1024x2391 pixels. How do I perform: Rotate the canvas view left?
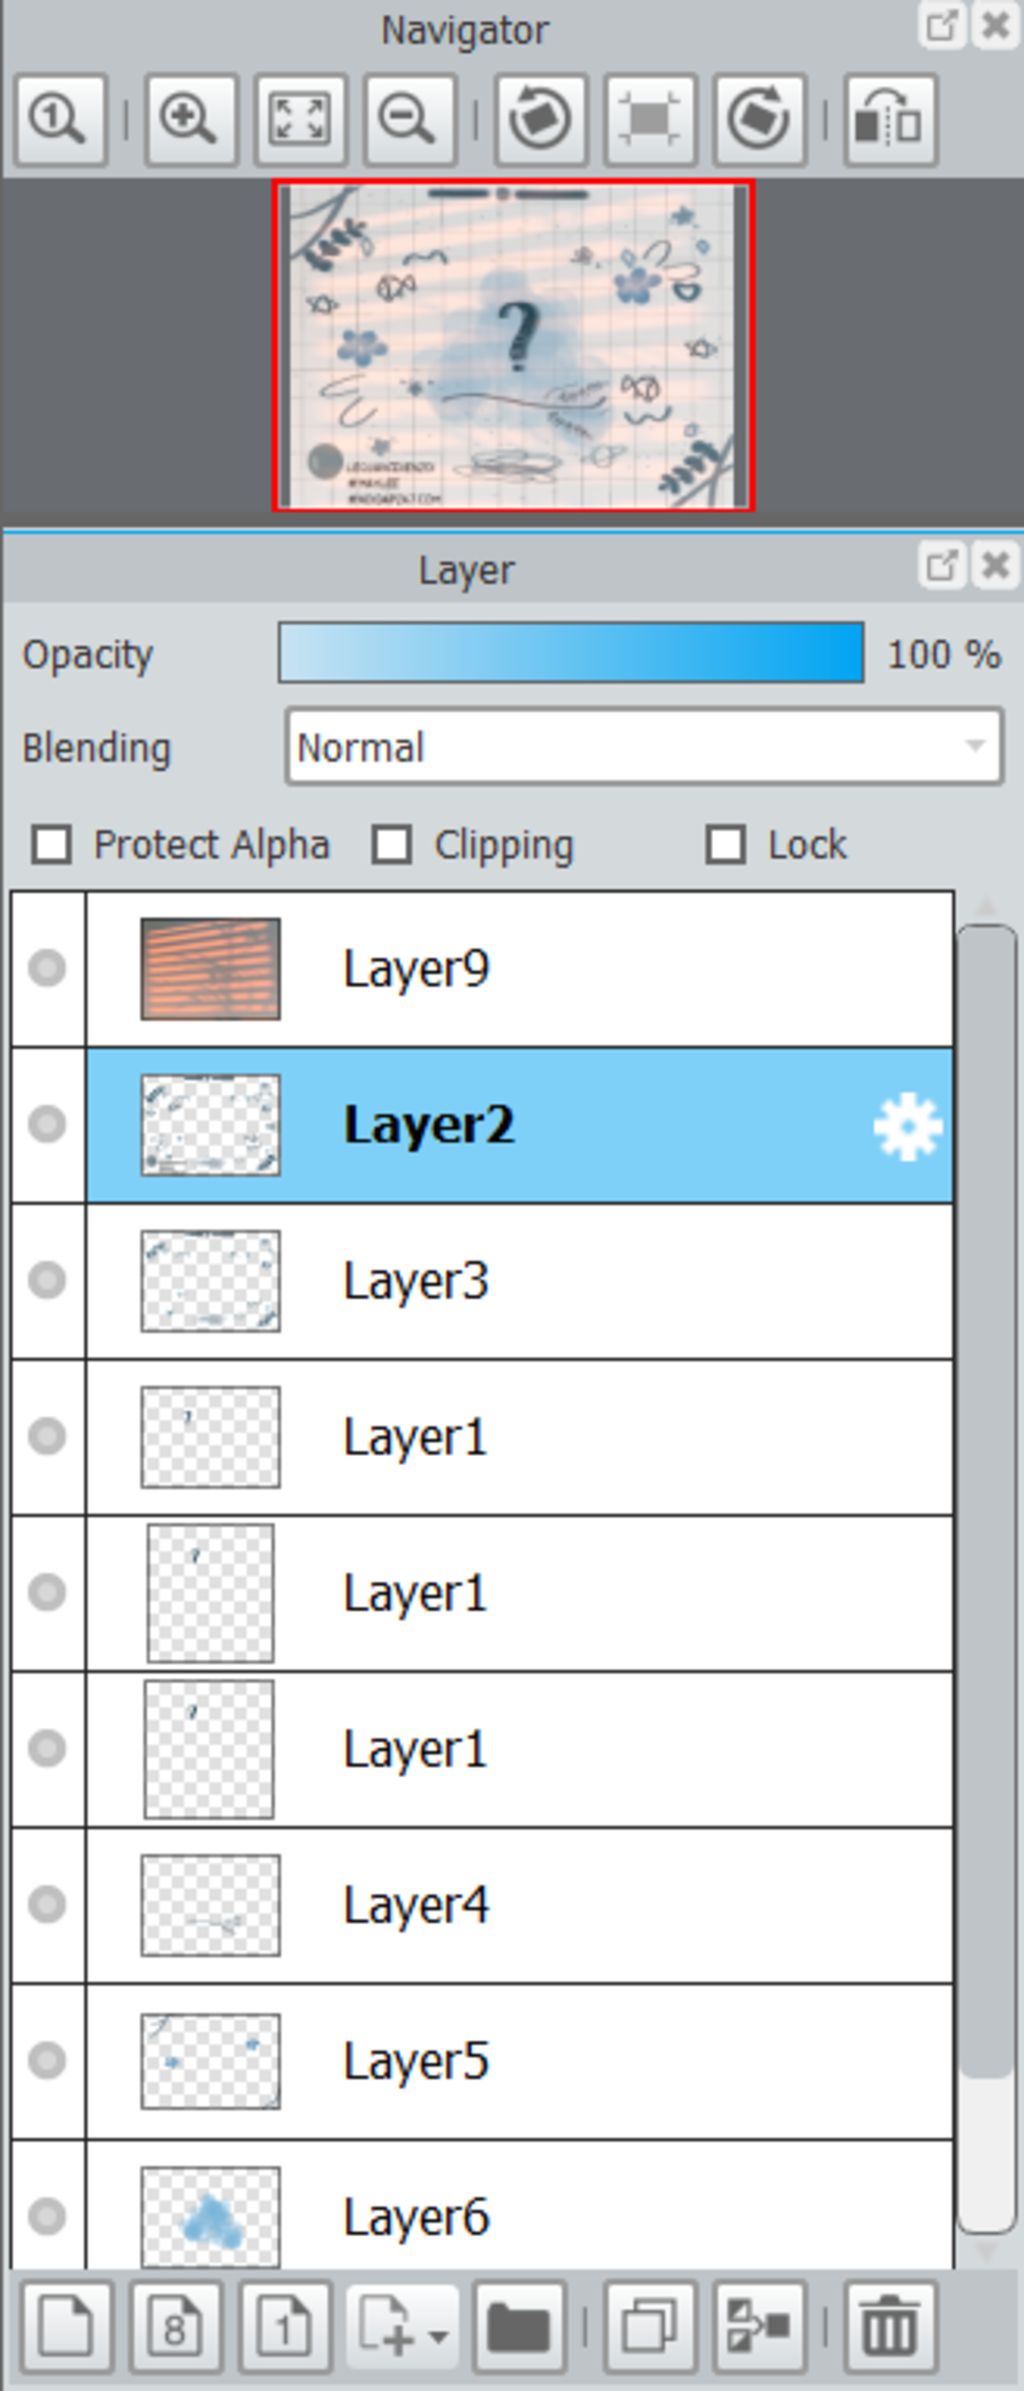click(x=541, y=120)
